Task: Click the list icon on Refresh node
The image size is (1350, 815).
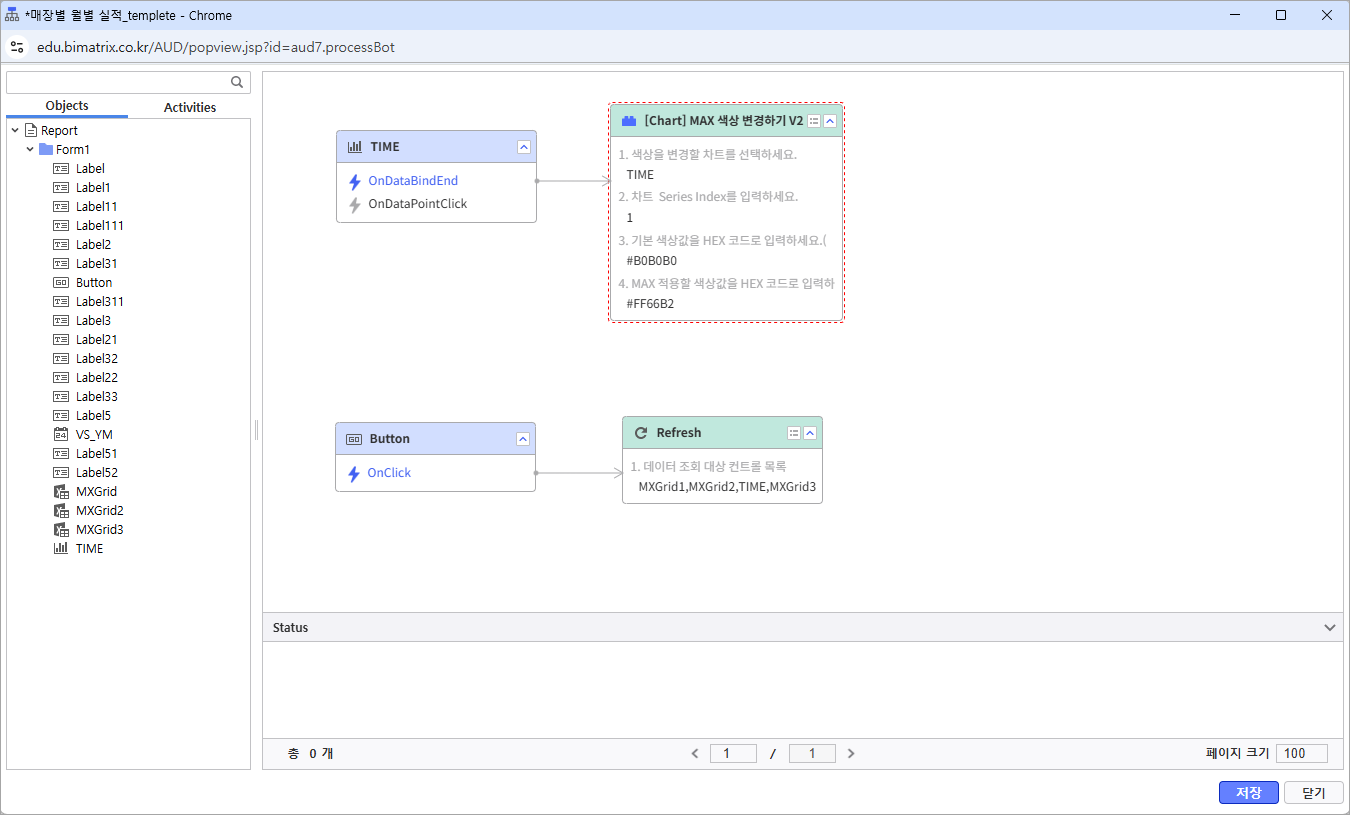Action: coord(794,433)
